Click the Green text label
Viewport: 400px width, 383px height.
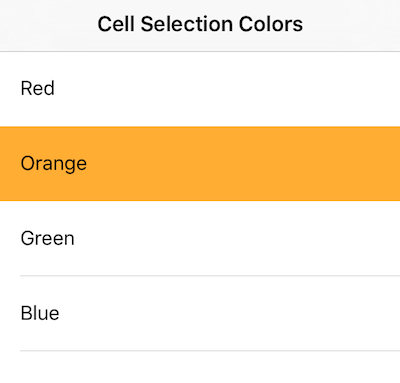tap(47, 238)
